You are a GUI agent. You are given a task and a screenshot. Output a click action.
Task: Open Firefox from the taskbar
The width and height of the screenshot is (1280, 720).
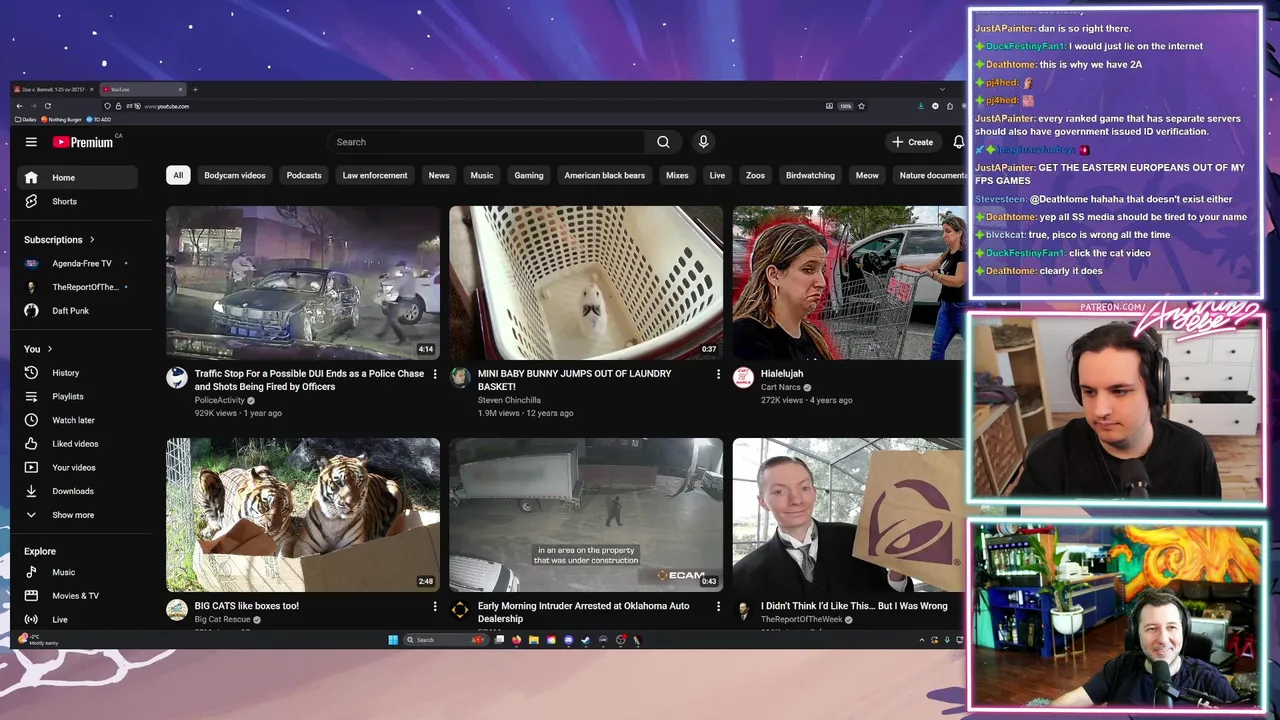pos(516,640)
